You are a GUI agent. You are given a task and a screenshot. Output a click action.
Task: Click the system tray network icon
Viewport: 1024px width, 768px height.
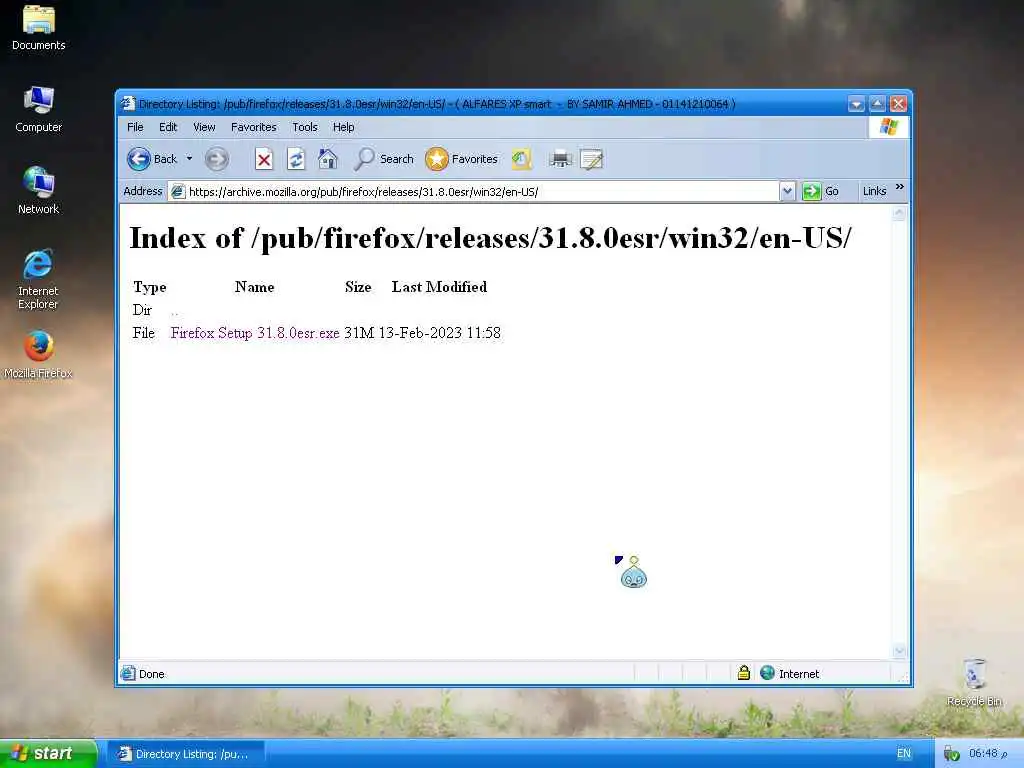point(952,754)
